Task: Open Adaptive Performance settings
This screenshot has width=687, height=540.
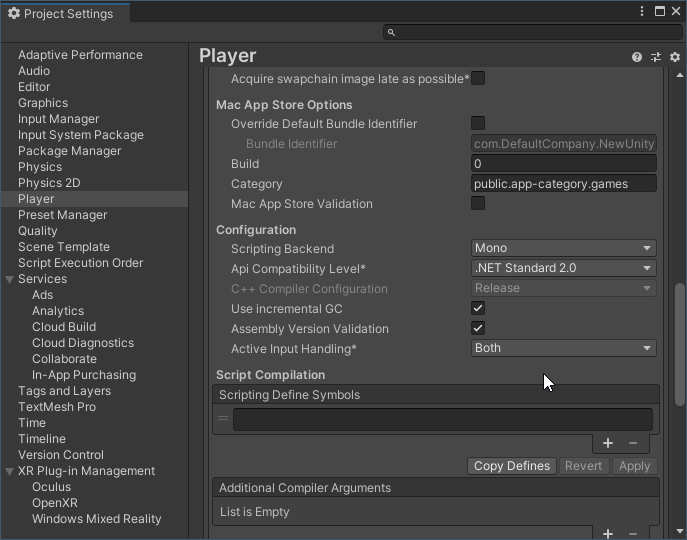Action: [80, 55]
